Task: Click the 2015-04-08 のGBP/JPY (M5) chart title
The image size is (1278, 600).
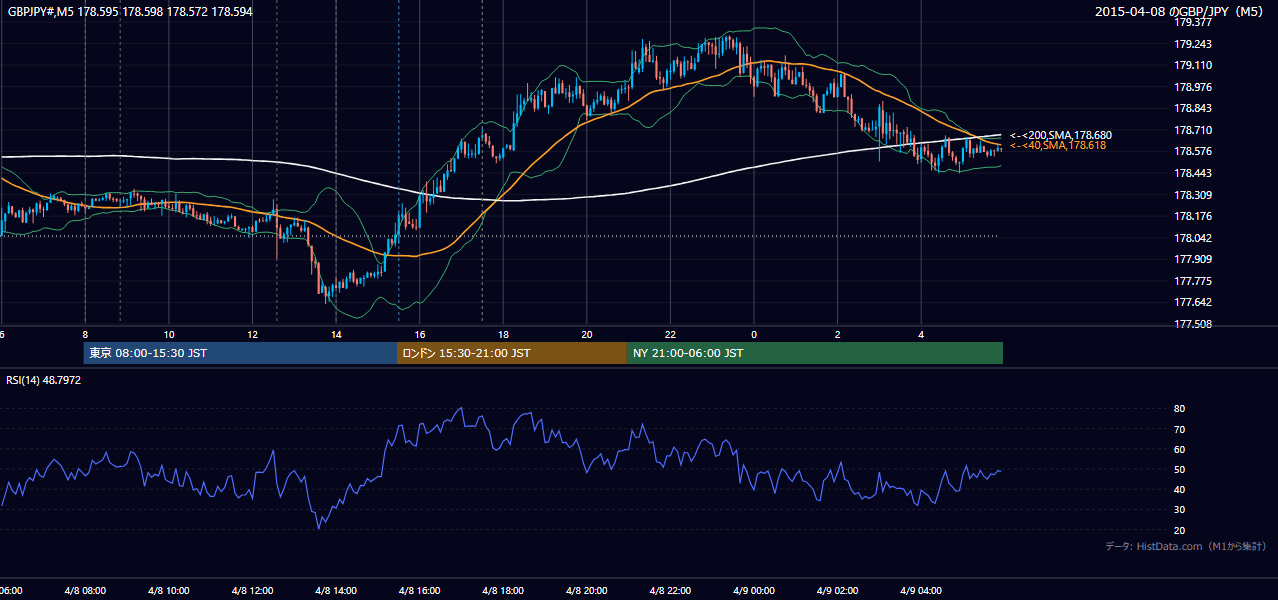Action: click(x=1181, y=11)
